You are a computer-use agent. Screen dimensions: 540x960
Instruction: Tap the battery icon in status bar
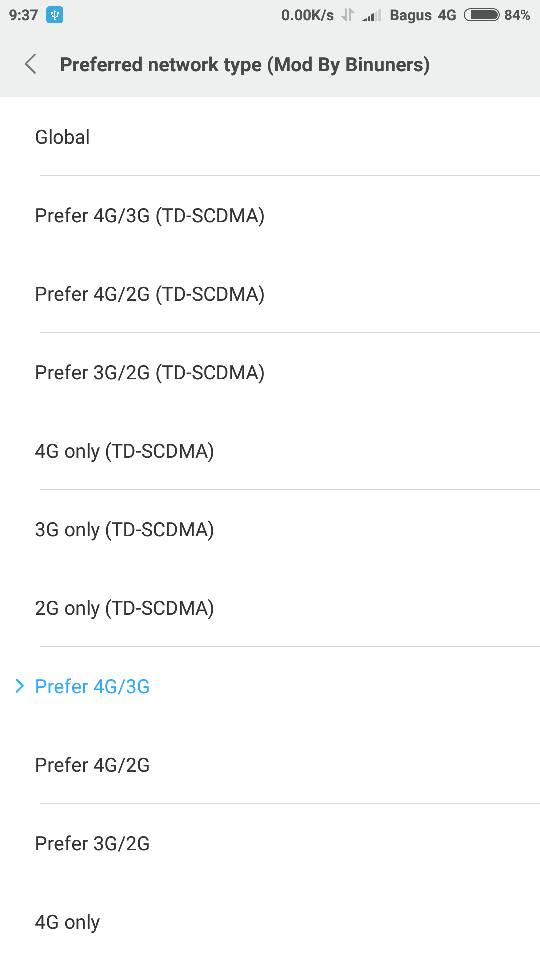pos(481,15)
